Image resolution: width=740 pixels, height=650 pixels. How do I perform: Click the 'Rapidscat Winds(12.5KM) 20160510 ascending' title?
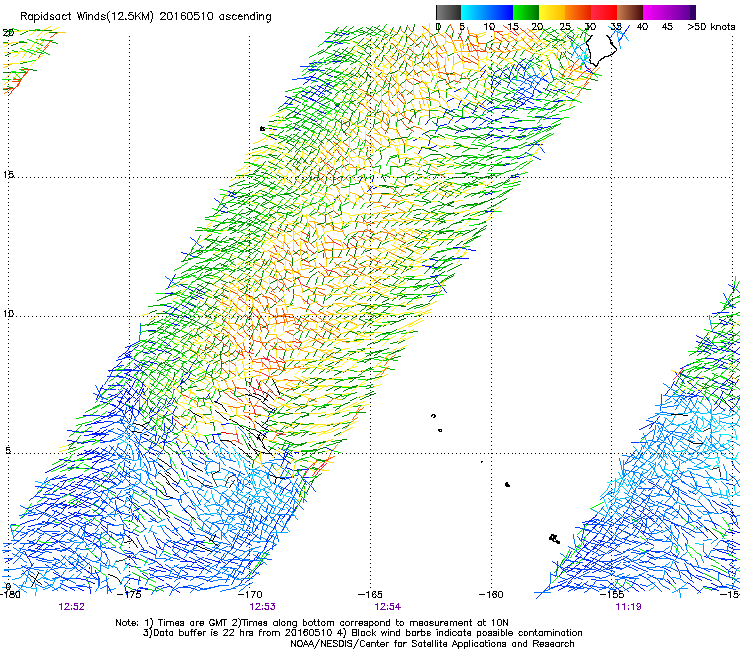point(146,17)
